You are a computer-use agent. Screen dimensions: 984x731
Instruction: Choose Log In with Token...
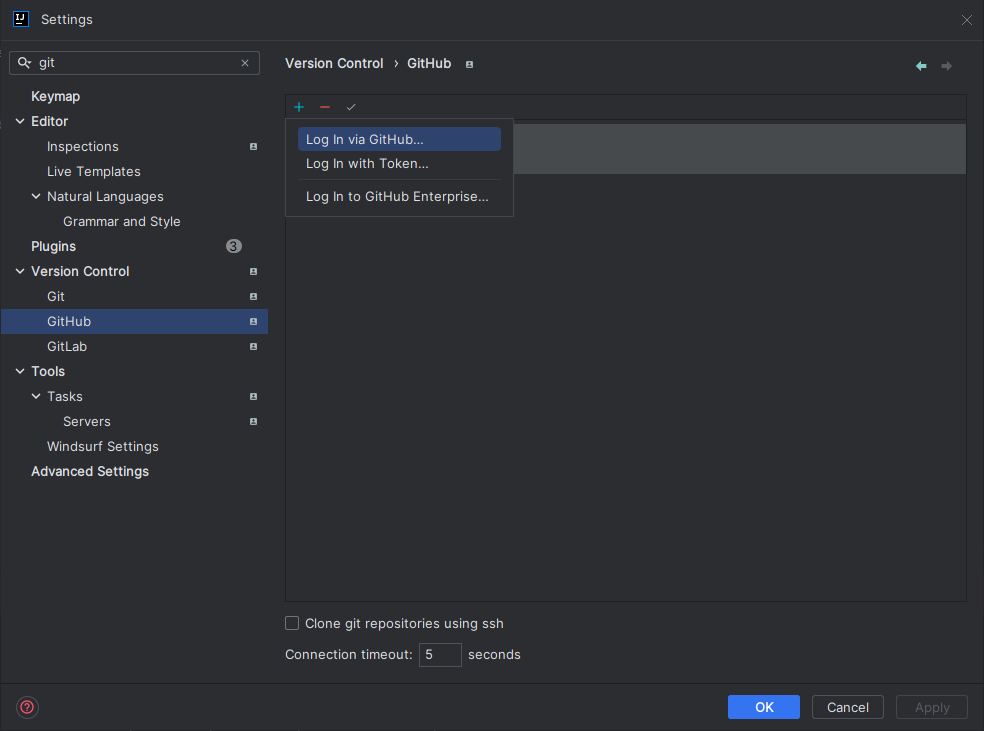(x=399, y=164)
